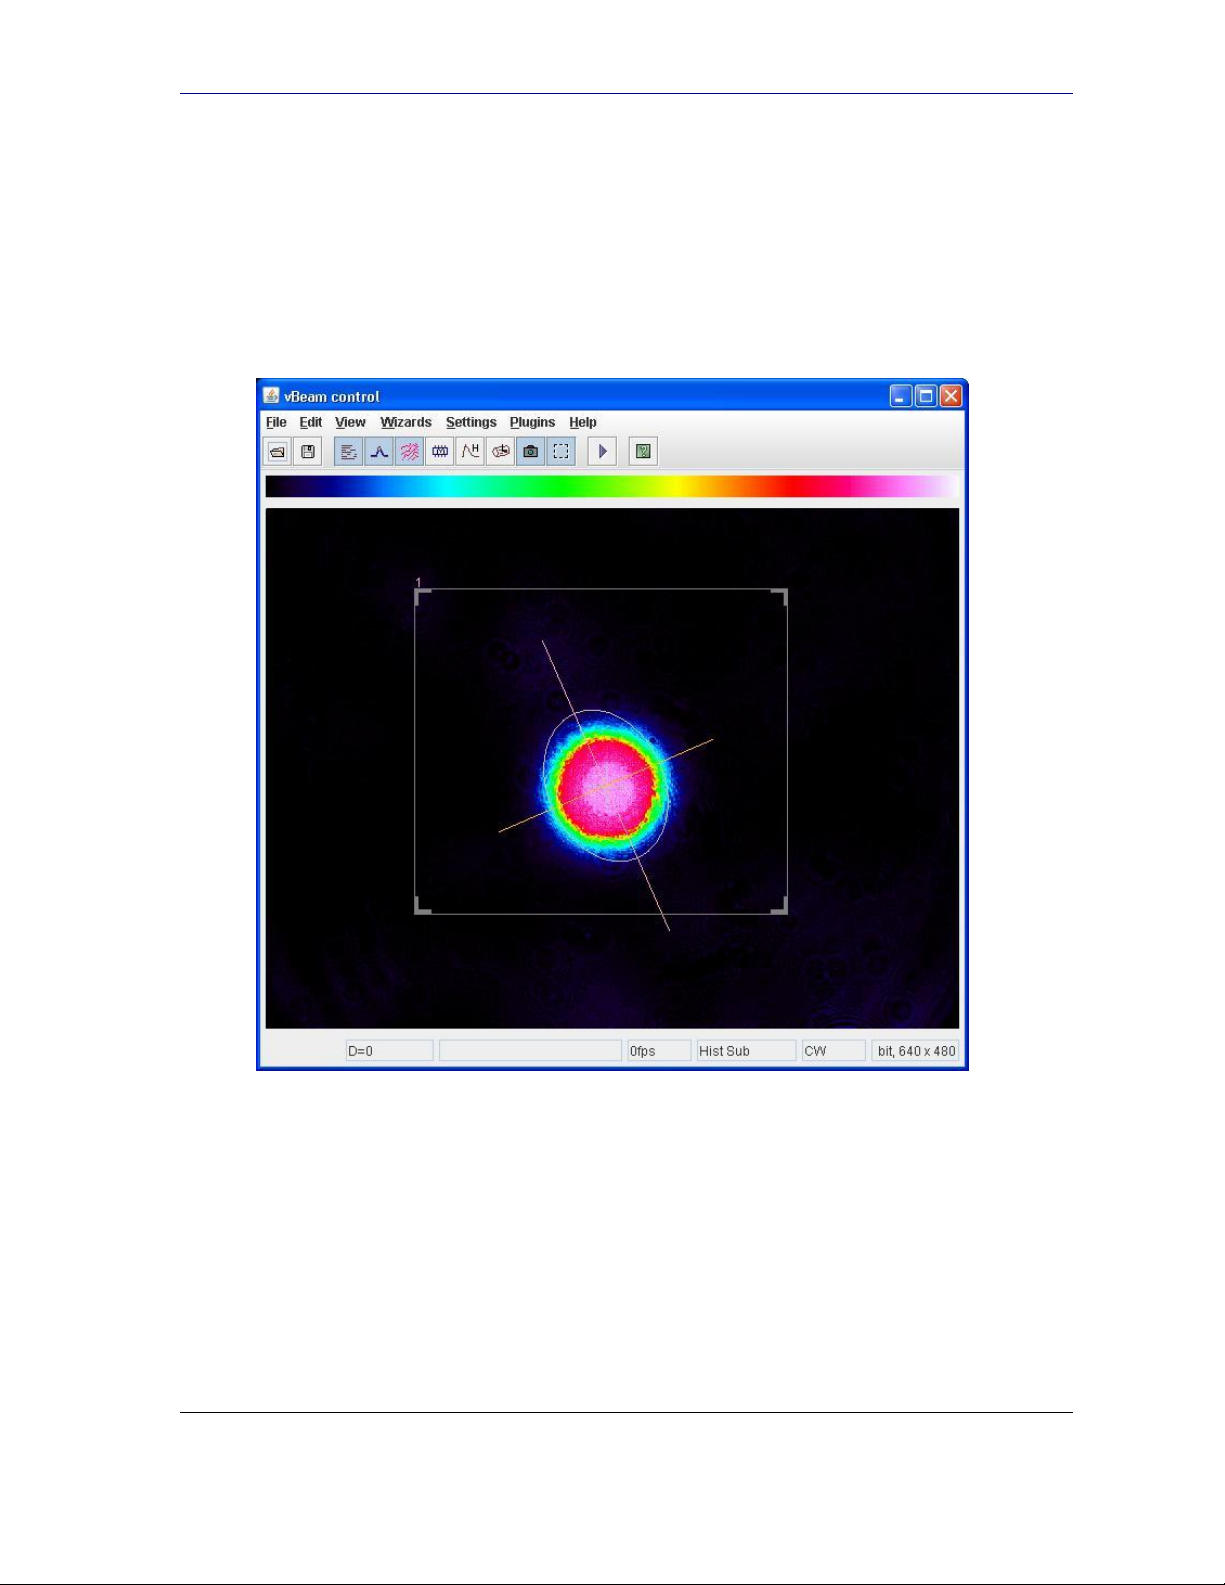Click the histogram curve H icon
This screenshot has width=1225, height=1585.
pyautogui.click(x=470, y=452)
